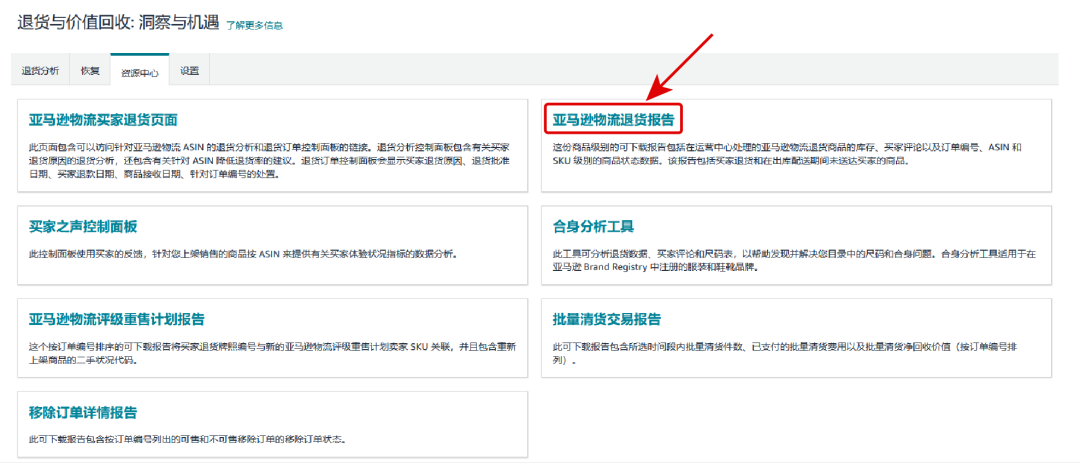Open the 合身分析工具 link
The width and height of the screenshot is (1080, 472).
pos(593,226)
